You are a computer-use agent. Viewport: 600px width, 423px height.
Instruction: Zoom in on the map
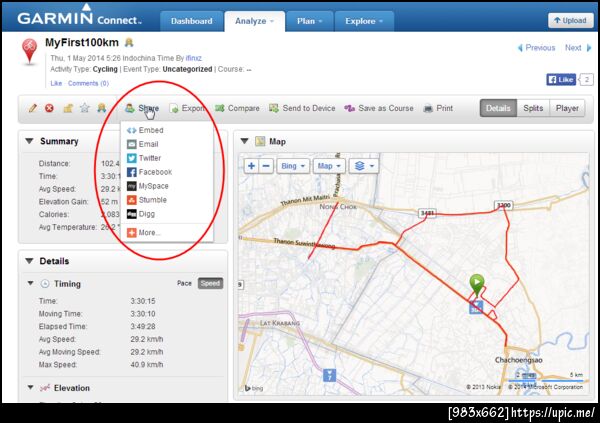[x=251, y=166]
